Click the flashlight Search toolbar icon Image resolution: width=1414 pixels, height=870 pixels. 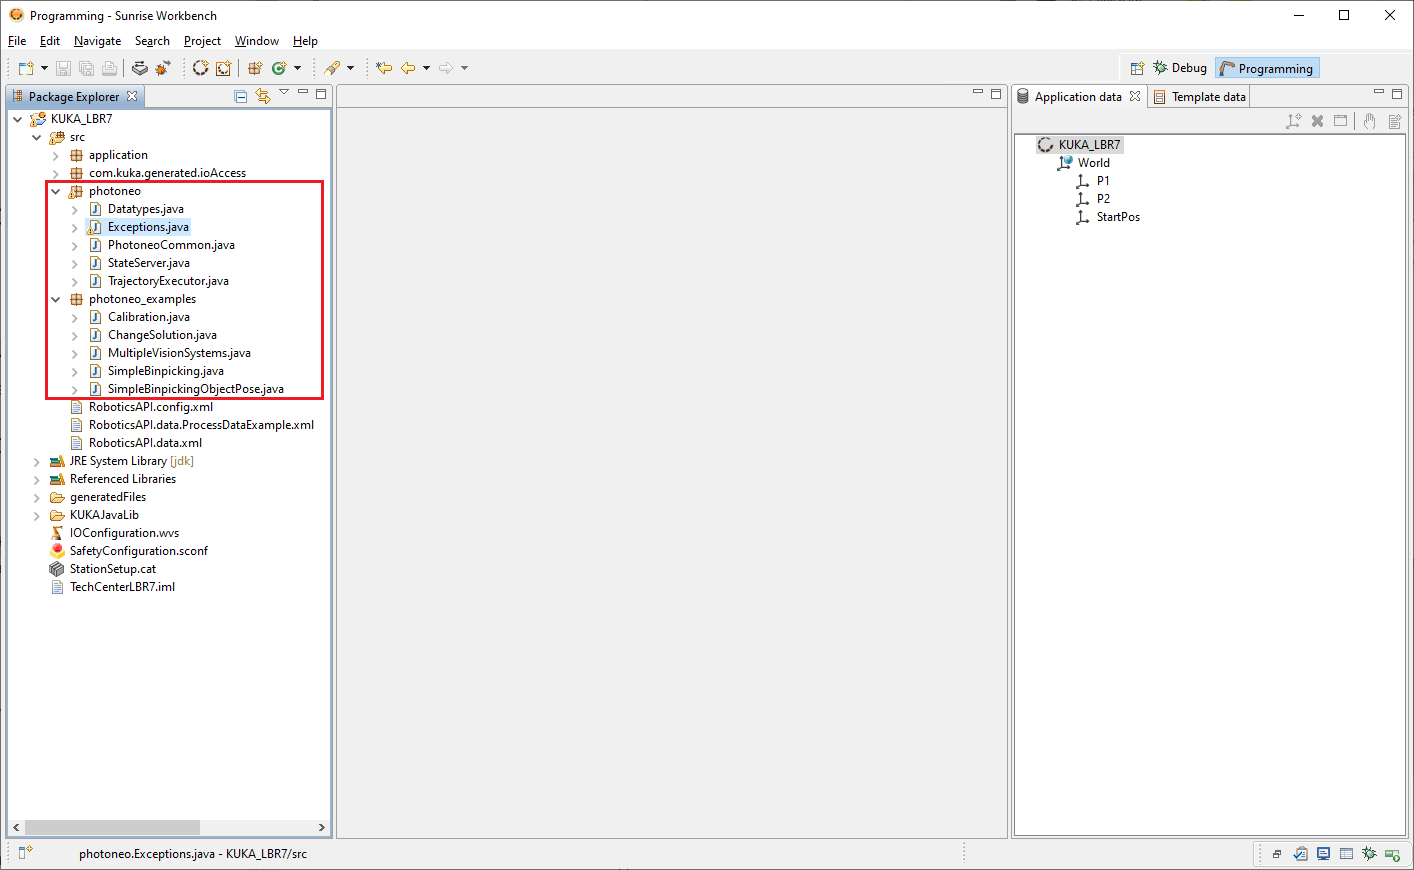[x=332, y=68]
